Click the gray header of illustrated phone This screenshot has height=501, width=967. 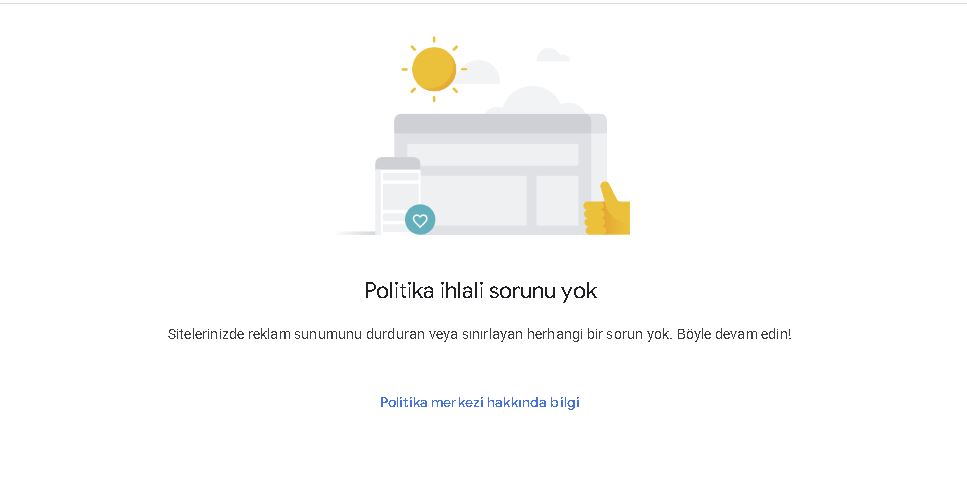click(398, 164)
